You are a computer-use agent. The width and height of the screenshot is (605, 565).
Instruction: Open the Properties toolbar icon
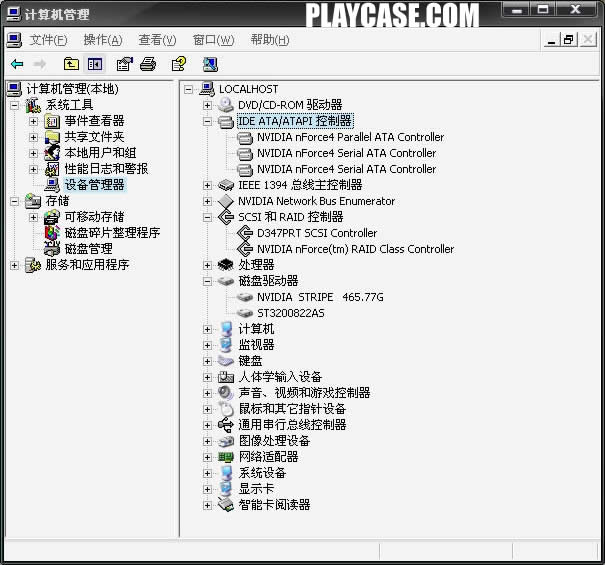[x=125, y=64]
